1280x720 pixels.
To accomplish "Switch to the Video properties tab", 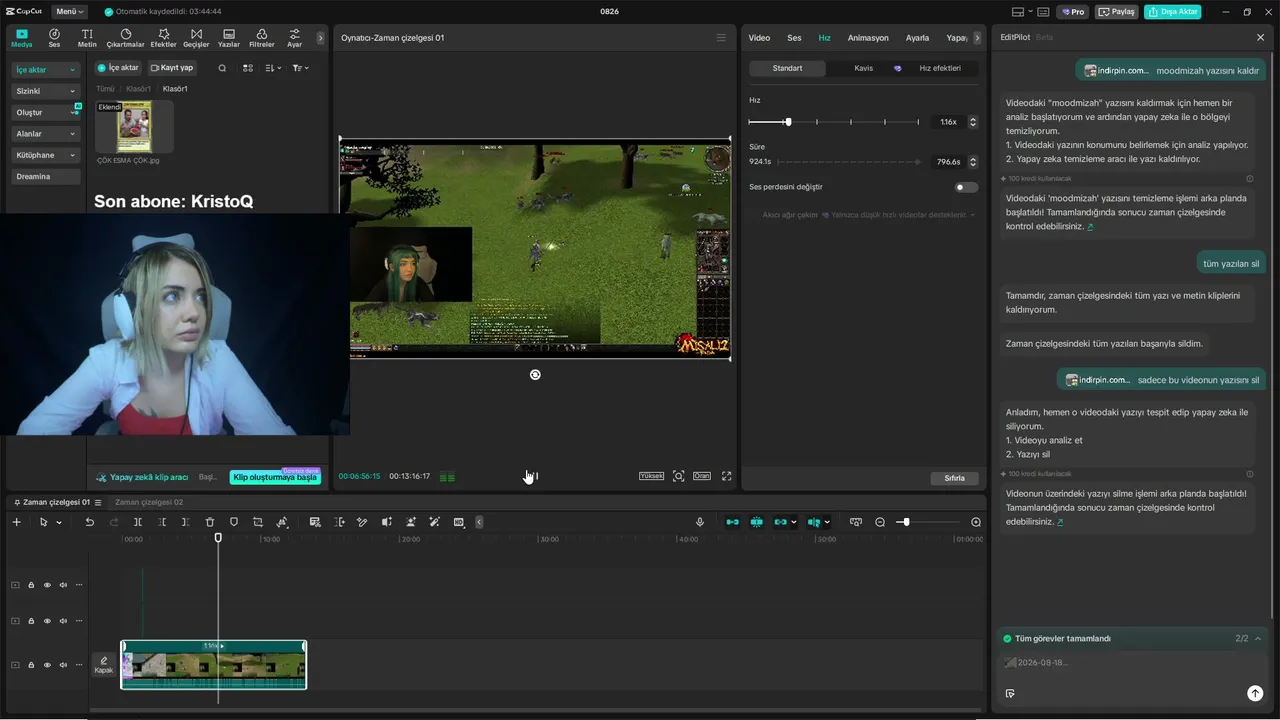I will click(759, 38).
